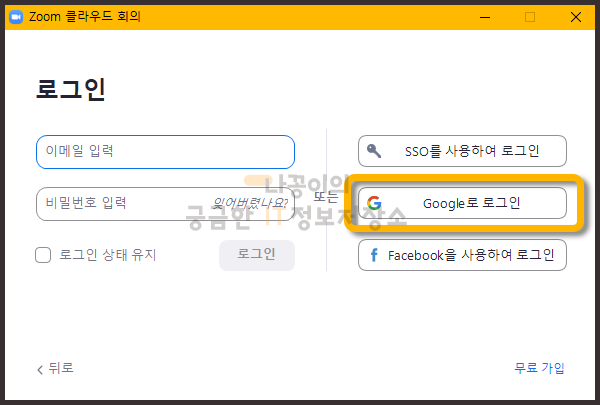Choose Google로 로그인 button
The image size is (600, 405).
click(462, 203)
